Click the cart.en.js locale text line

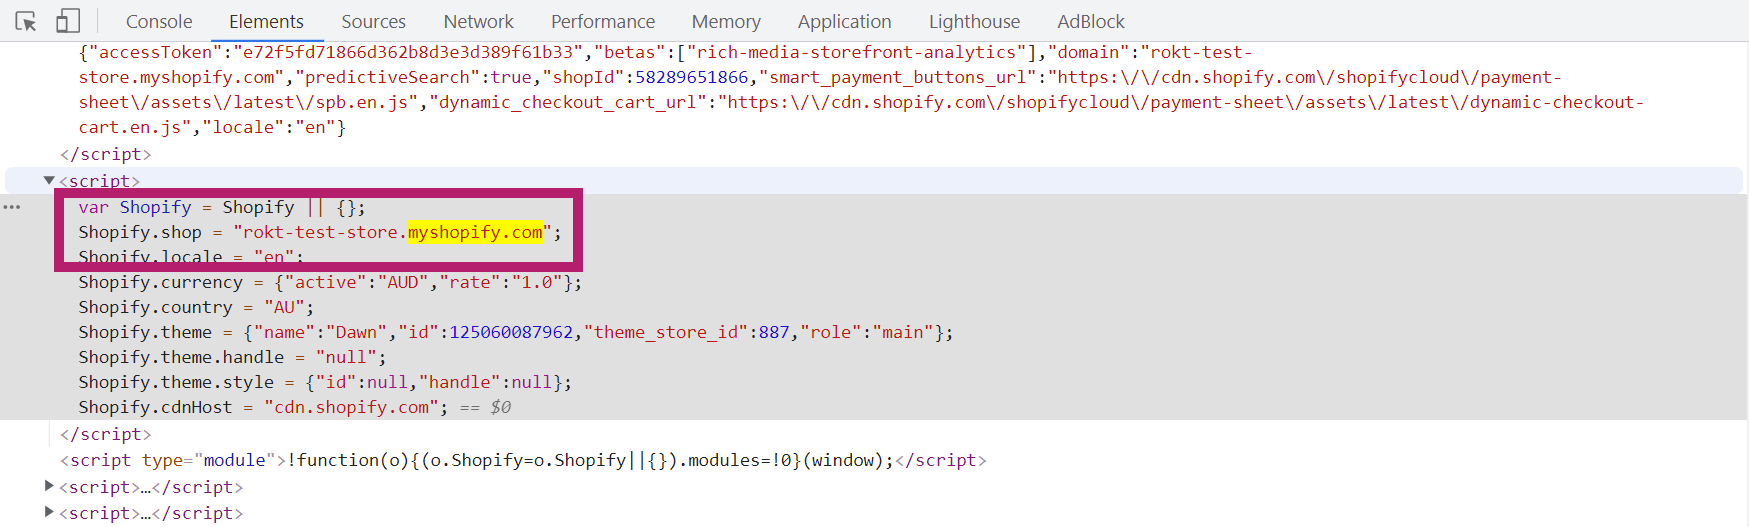pyautogui.click(x=212, y=127)
